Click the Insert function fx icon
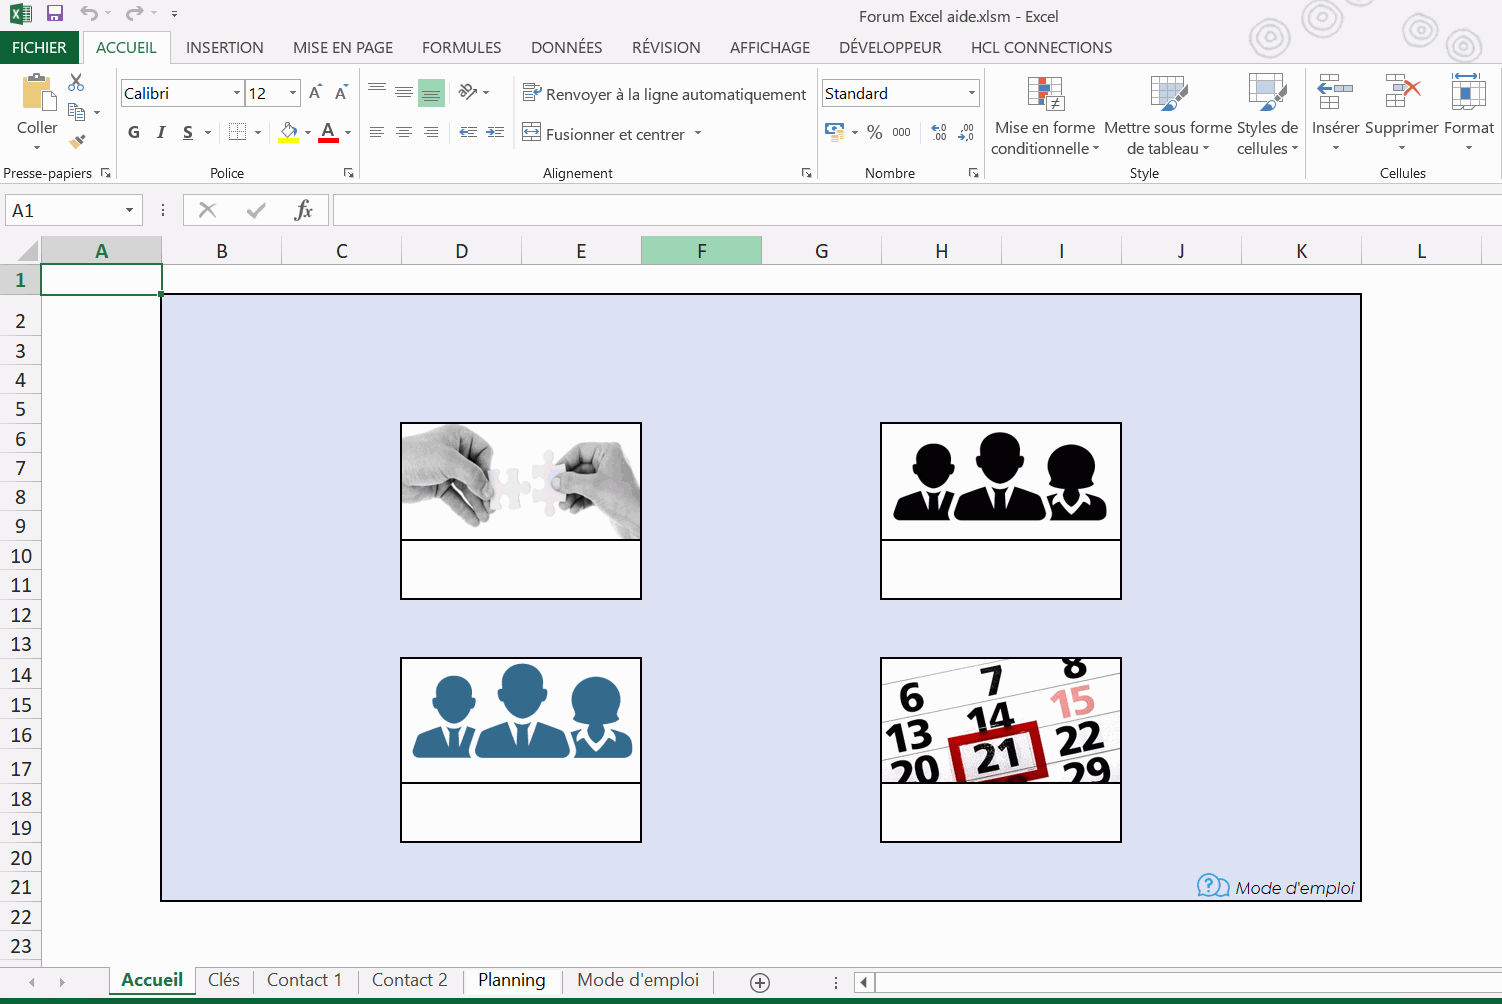Screen dimensions: 1502x1004 click(x=304, y=210)
